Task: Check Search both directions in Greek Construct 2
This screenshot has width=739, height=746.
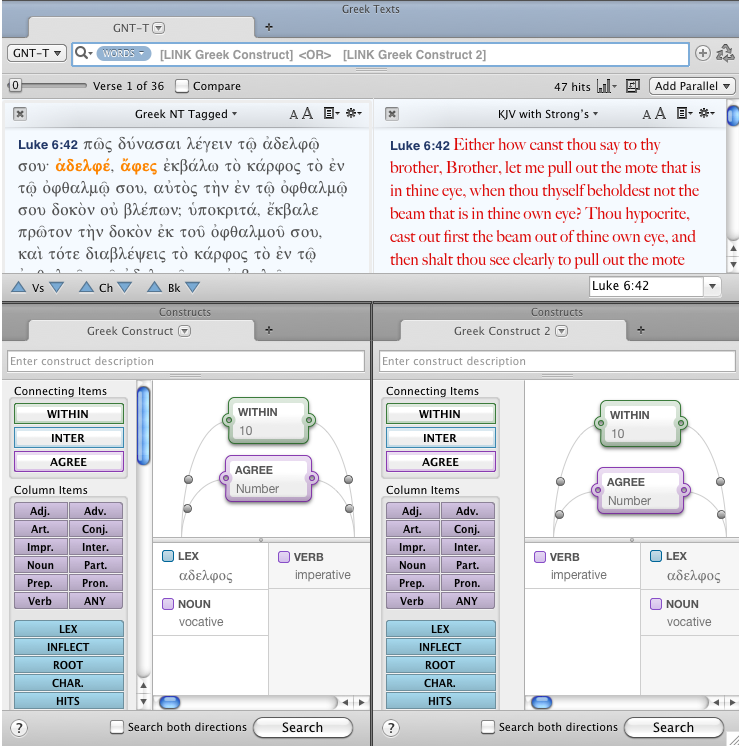Action: 488,727
